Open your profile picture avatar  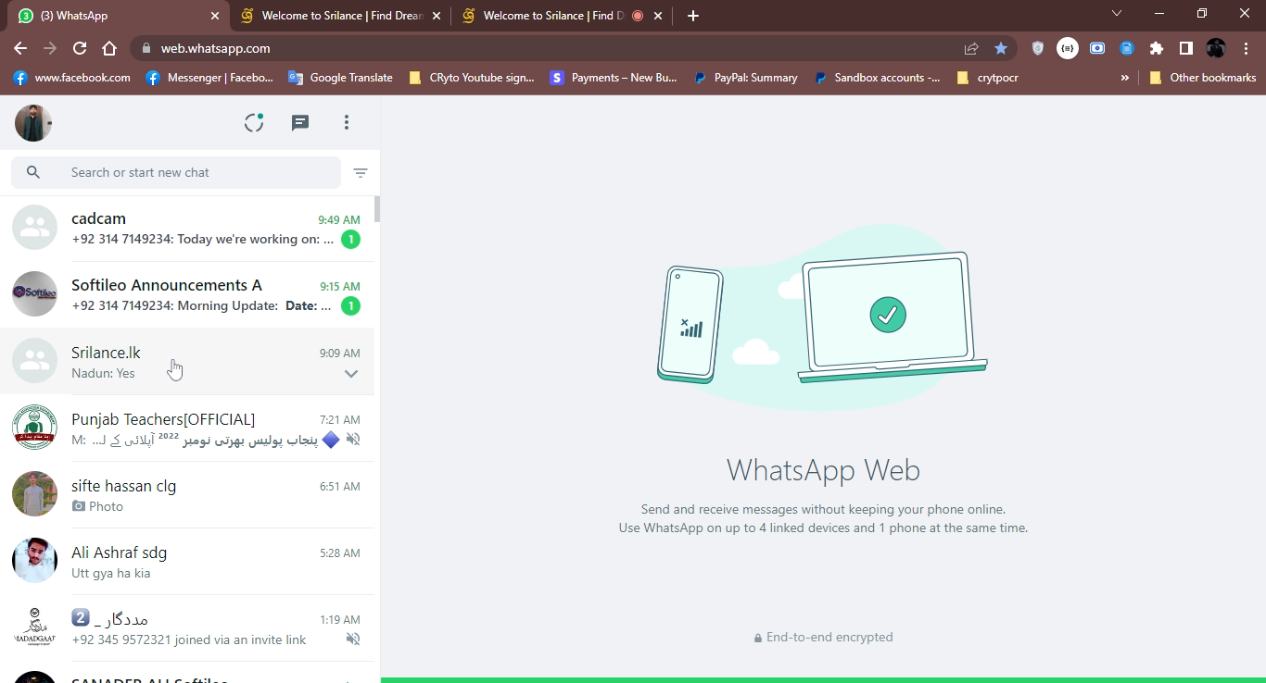[x=33, y=123]
